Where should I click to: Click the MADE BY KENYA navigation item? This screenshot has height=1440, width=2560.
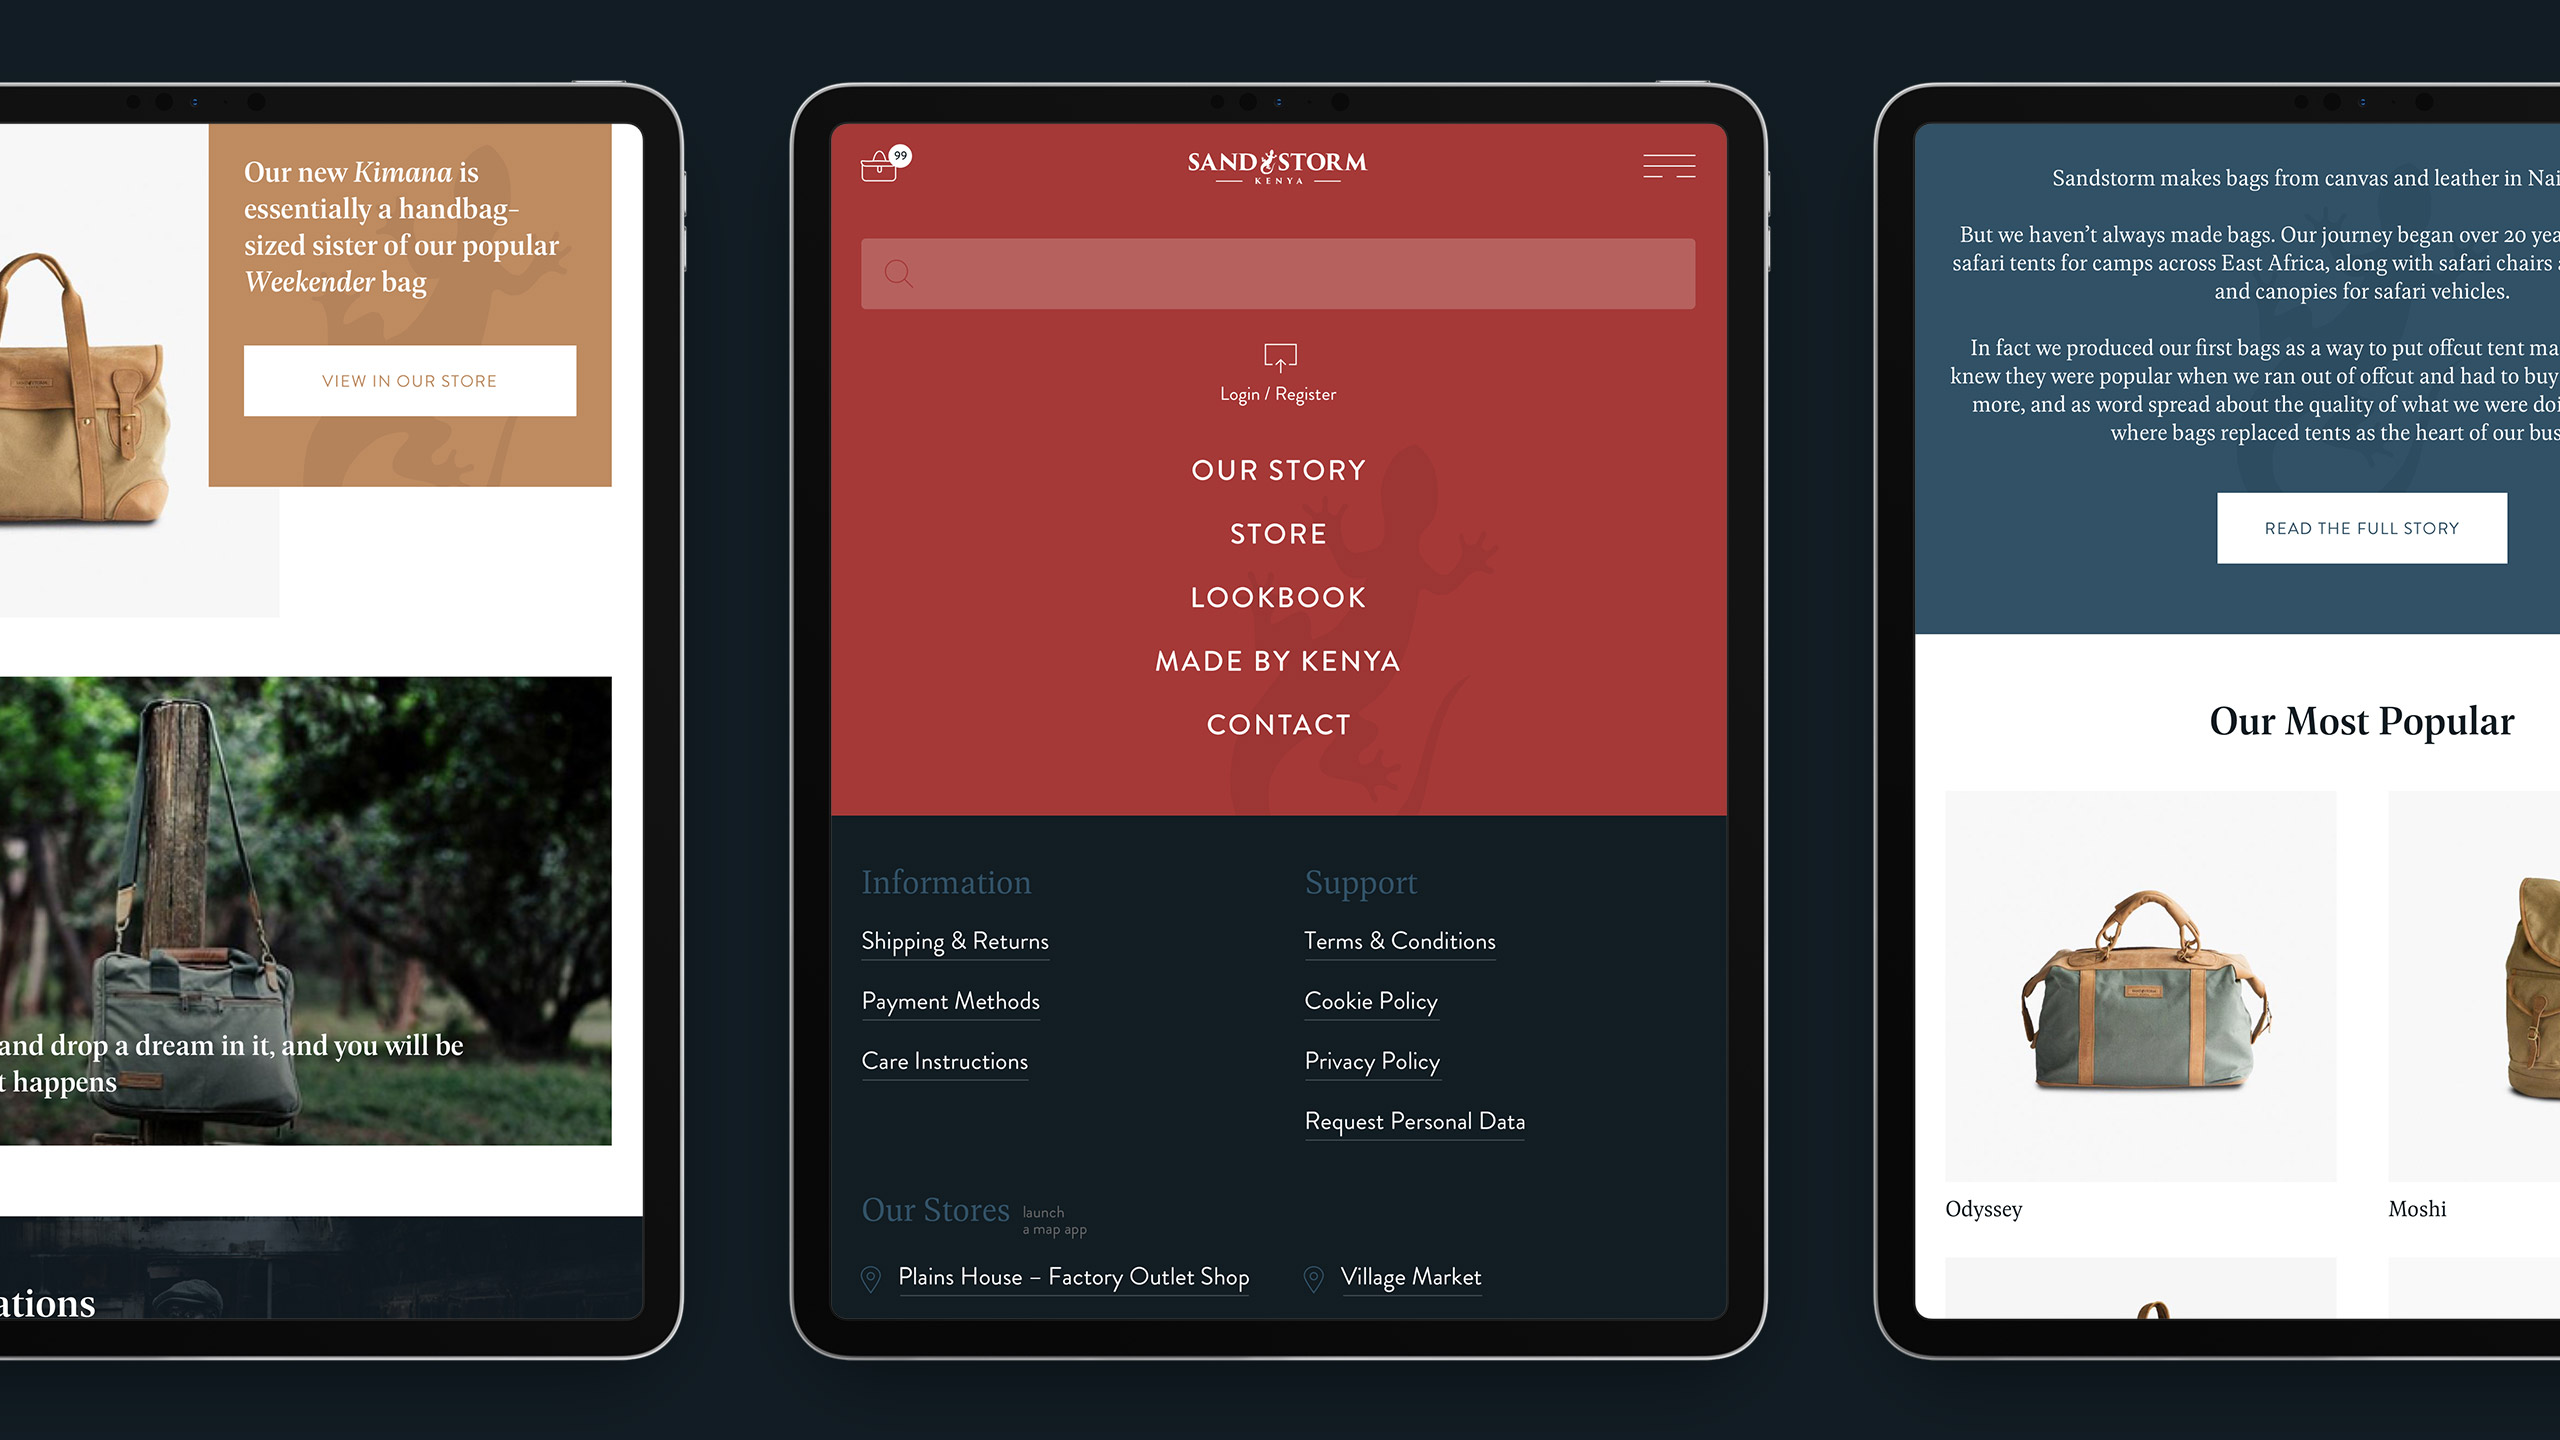[1278, 661]
